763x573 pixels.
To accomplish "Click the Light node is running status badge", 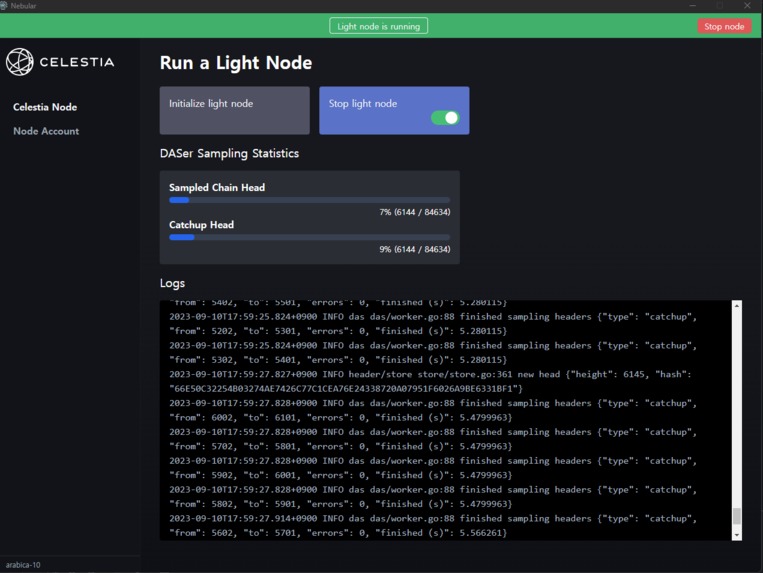I will pyautogui.click(x=379, y=26).
